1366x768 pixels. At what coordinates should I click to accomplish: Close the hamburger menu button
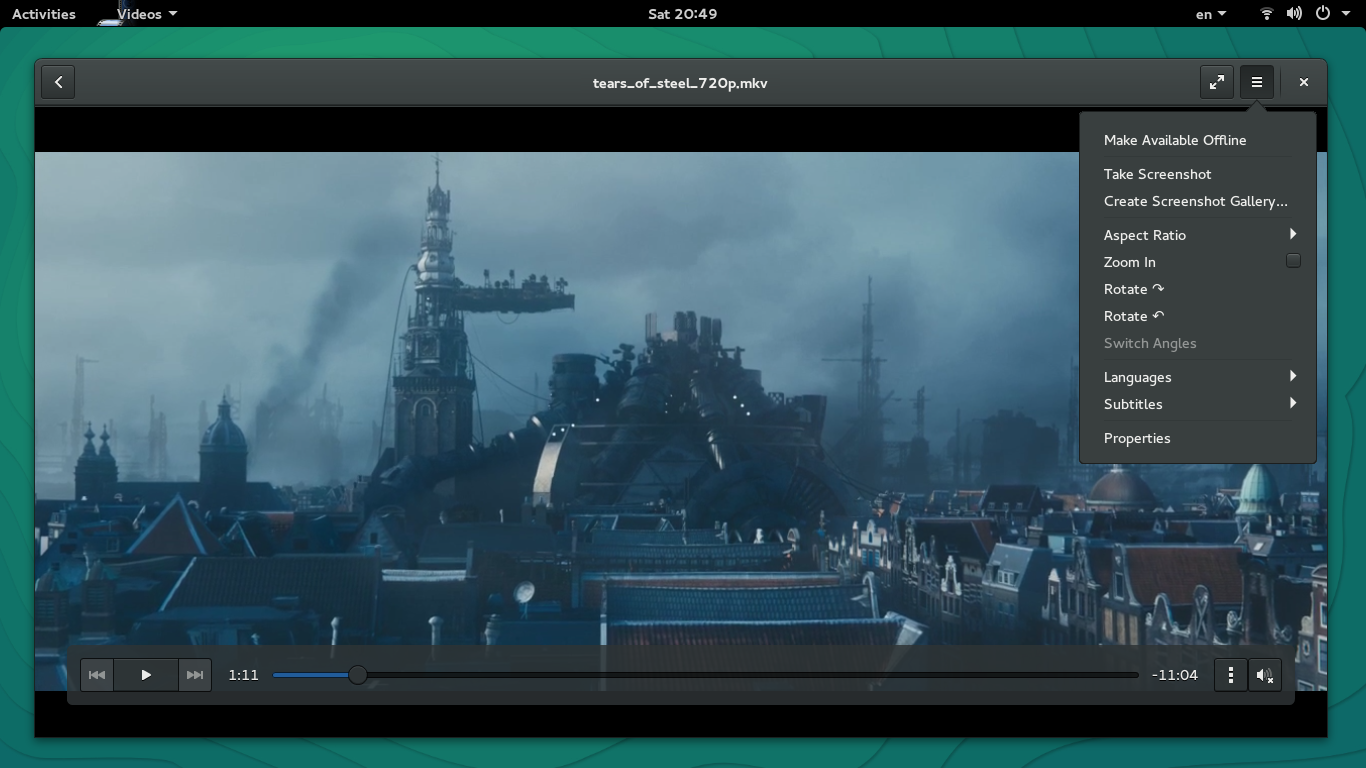point(1257,82)
